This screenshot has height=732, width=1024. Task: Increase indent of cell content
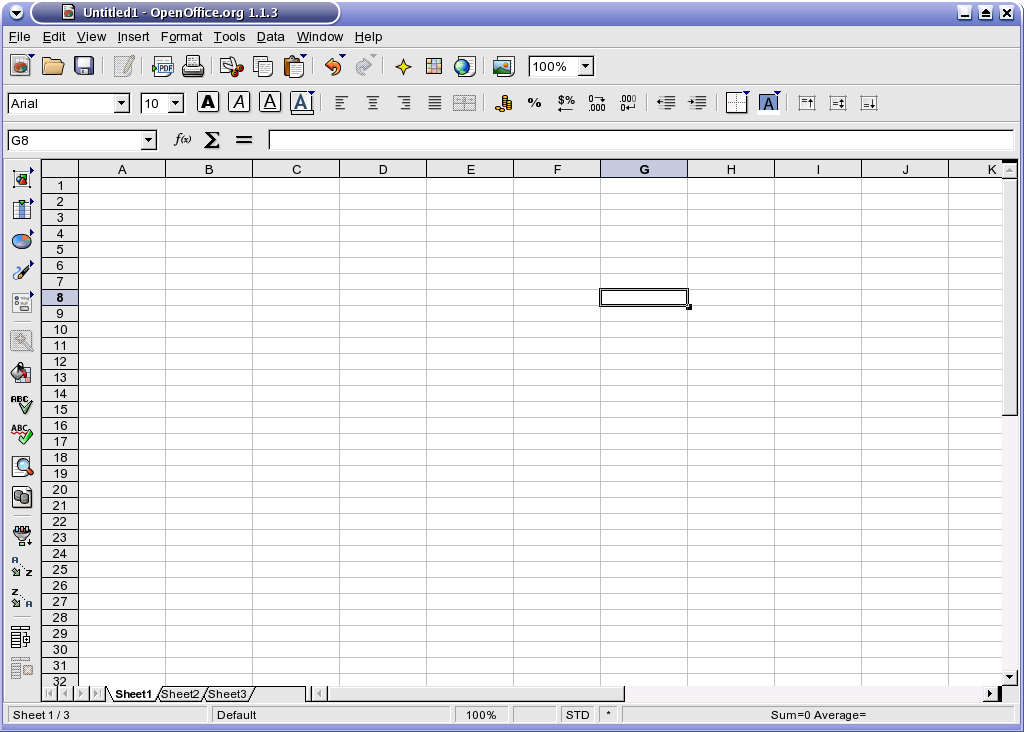(697, 103)
